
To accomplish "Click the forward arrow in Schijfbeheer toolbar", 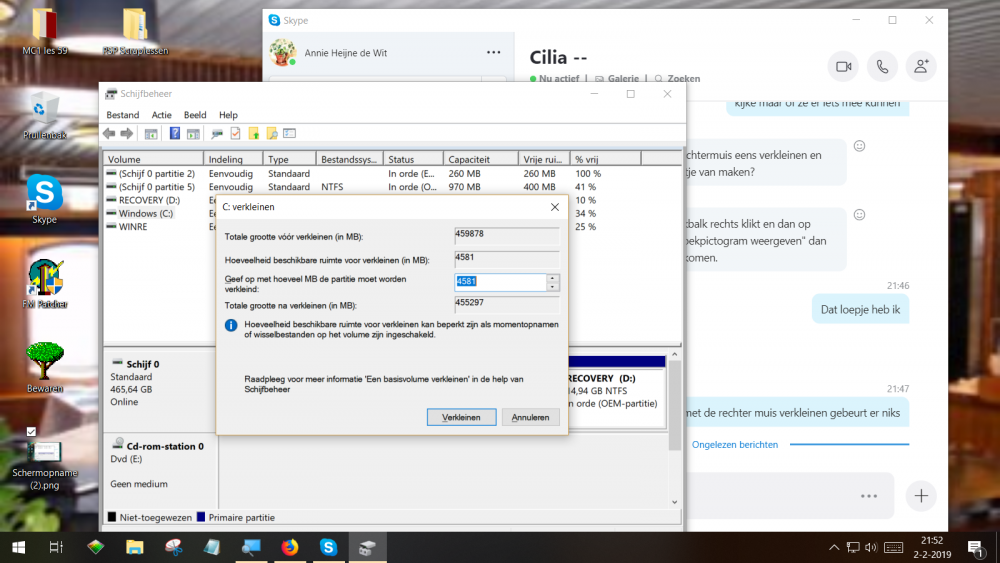I will click(127, 133).
